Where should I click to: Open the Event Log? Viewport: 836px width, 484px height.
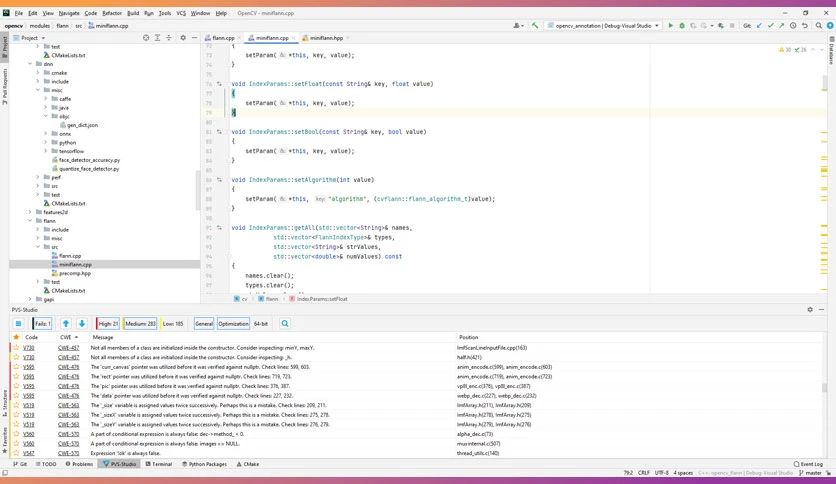pos(808,464)
